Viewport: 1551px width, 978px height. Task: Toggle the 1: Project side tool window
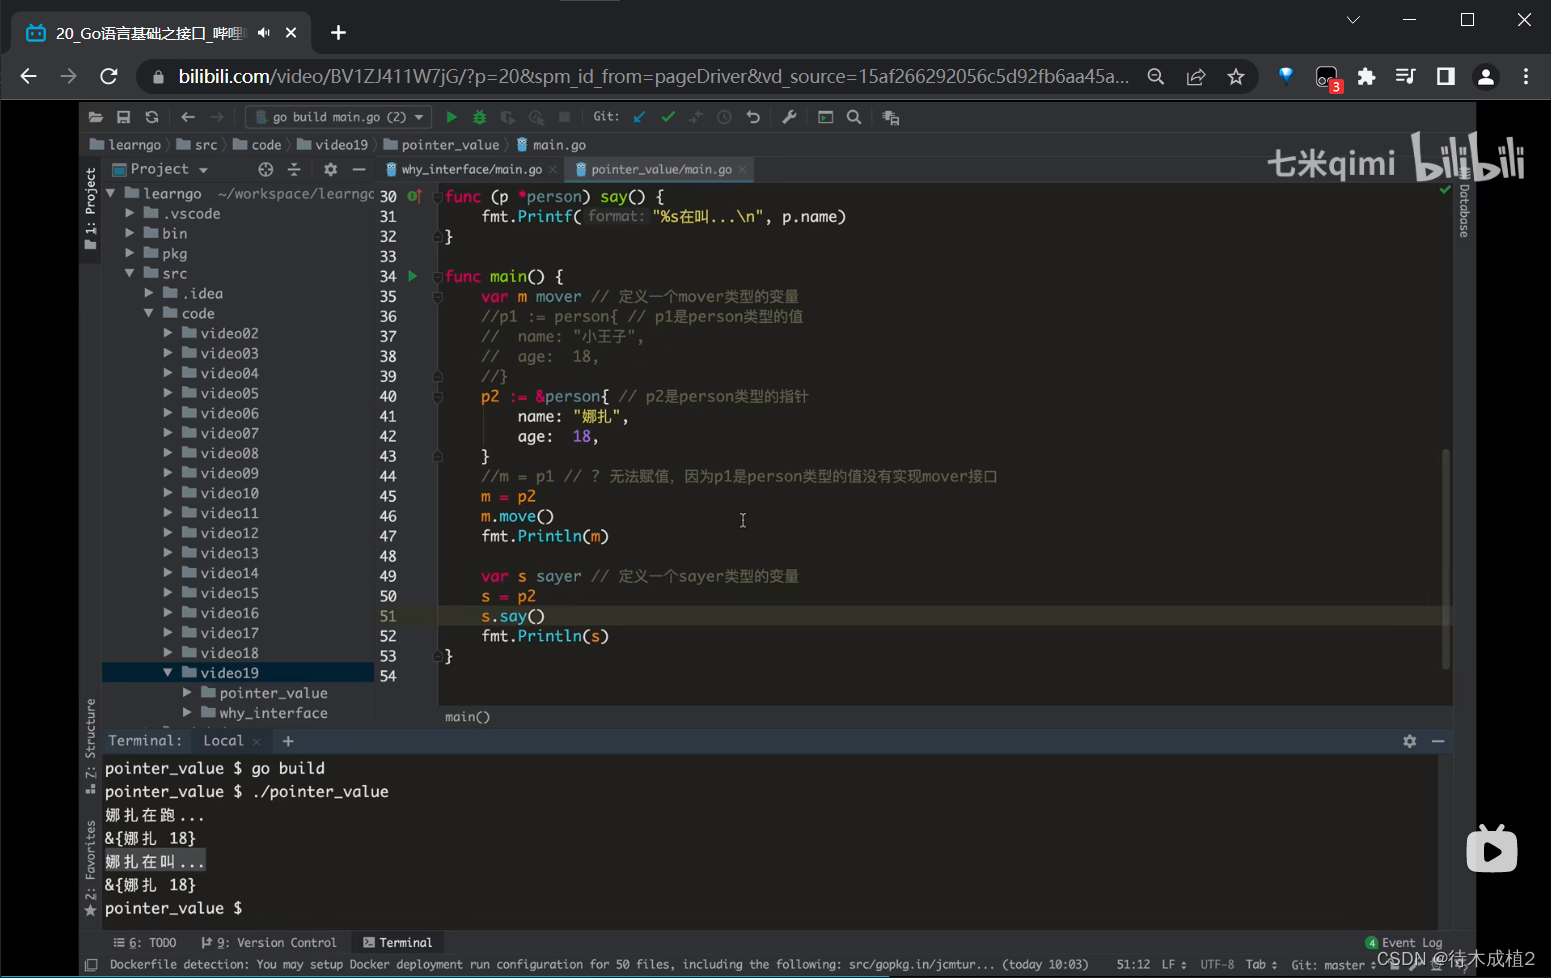pos(91,208)
